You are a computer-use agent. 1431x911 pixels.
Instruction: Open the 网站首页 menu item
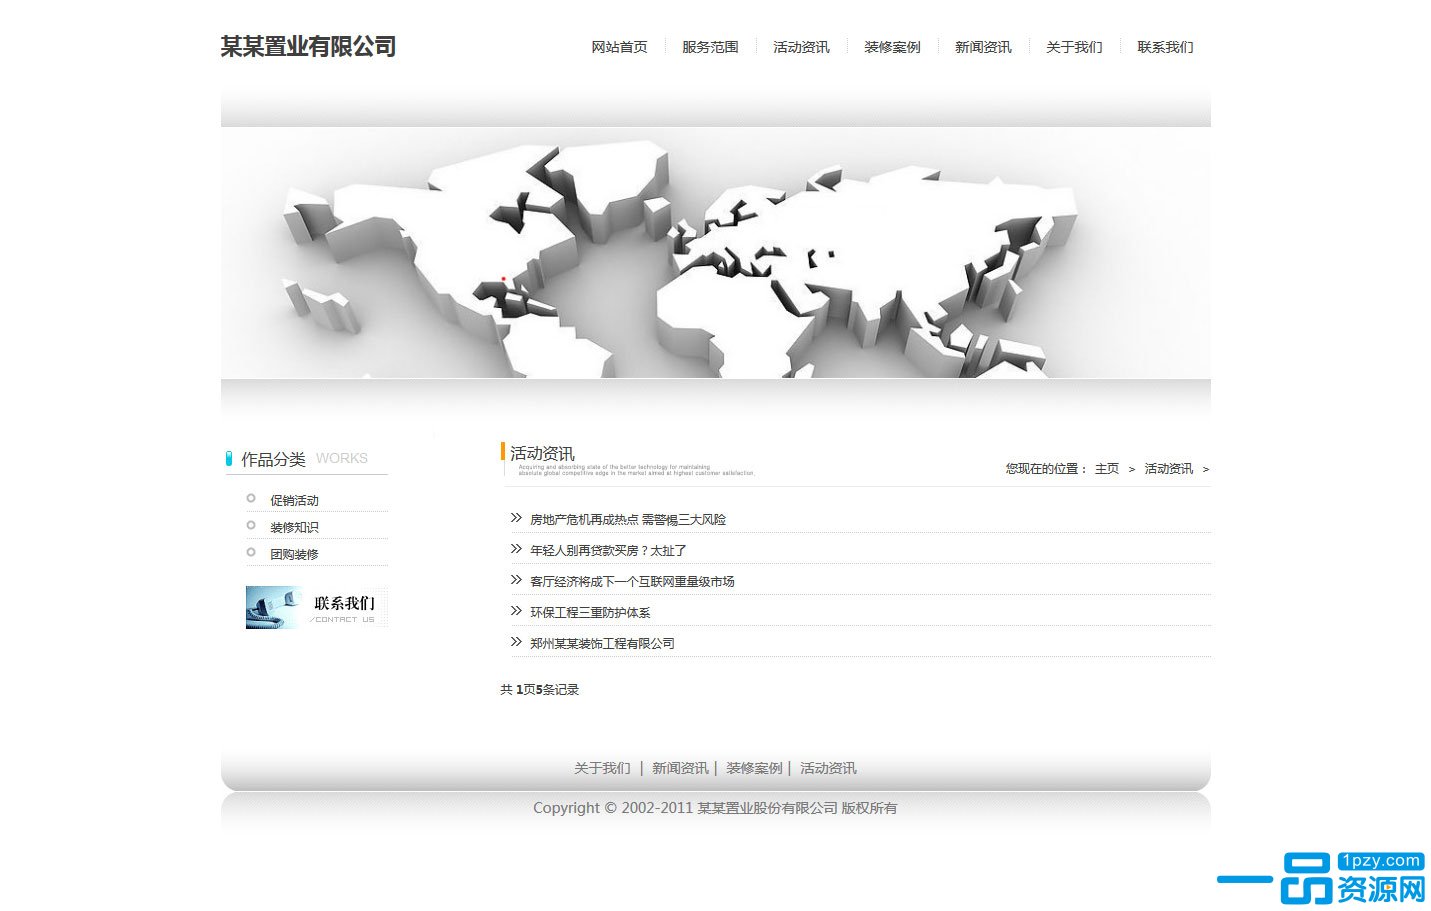point(619,47)
